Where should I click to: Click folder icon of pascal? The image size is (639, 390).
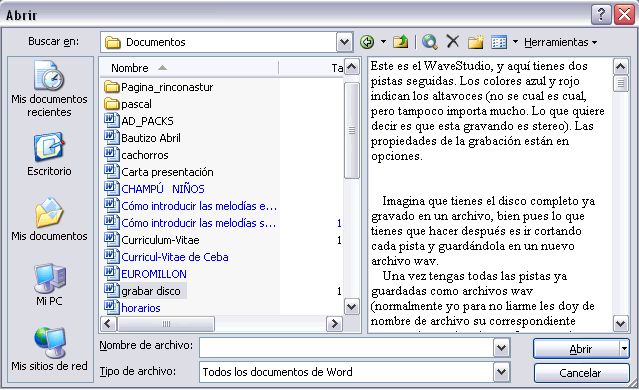111,104
